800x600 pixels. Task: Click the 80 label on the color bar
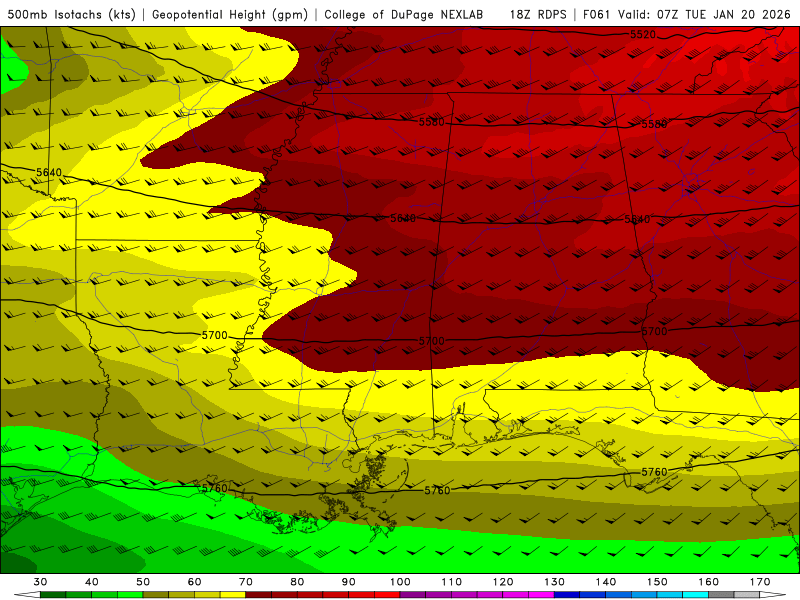tap(297, 582)
